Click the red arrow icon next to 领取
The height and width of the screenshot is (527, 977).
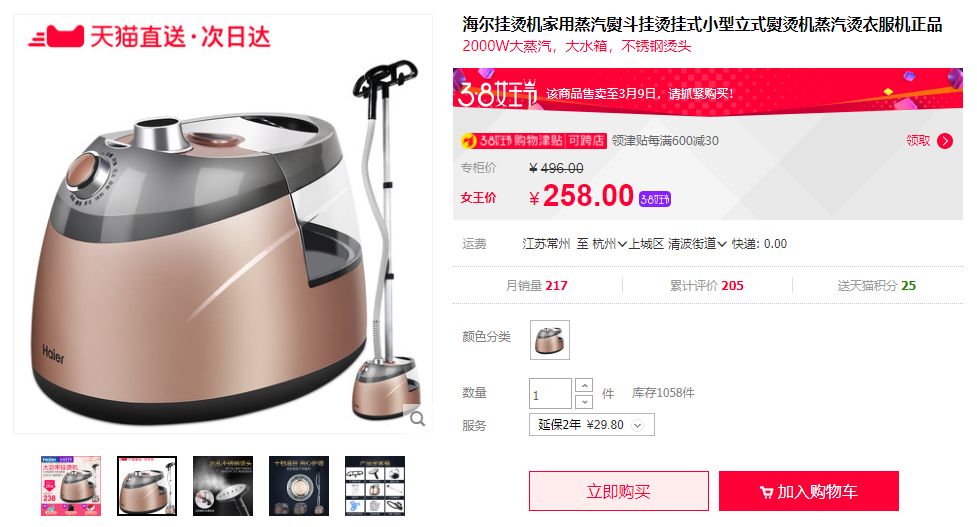pos(945,141)
